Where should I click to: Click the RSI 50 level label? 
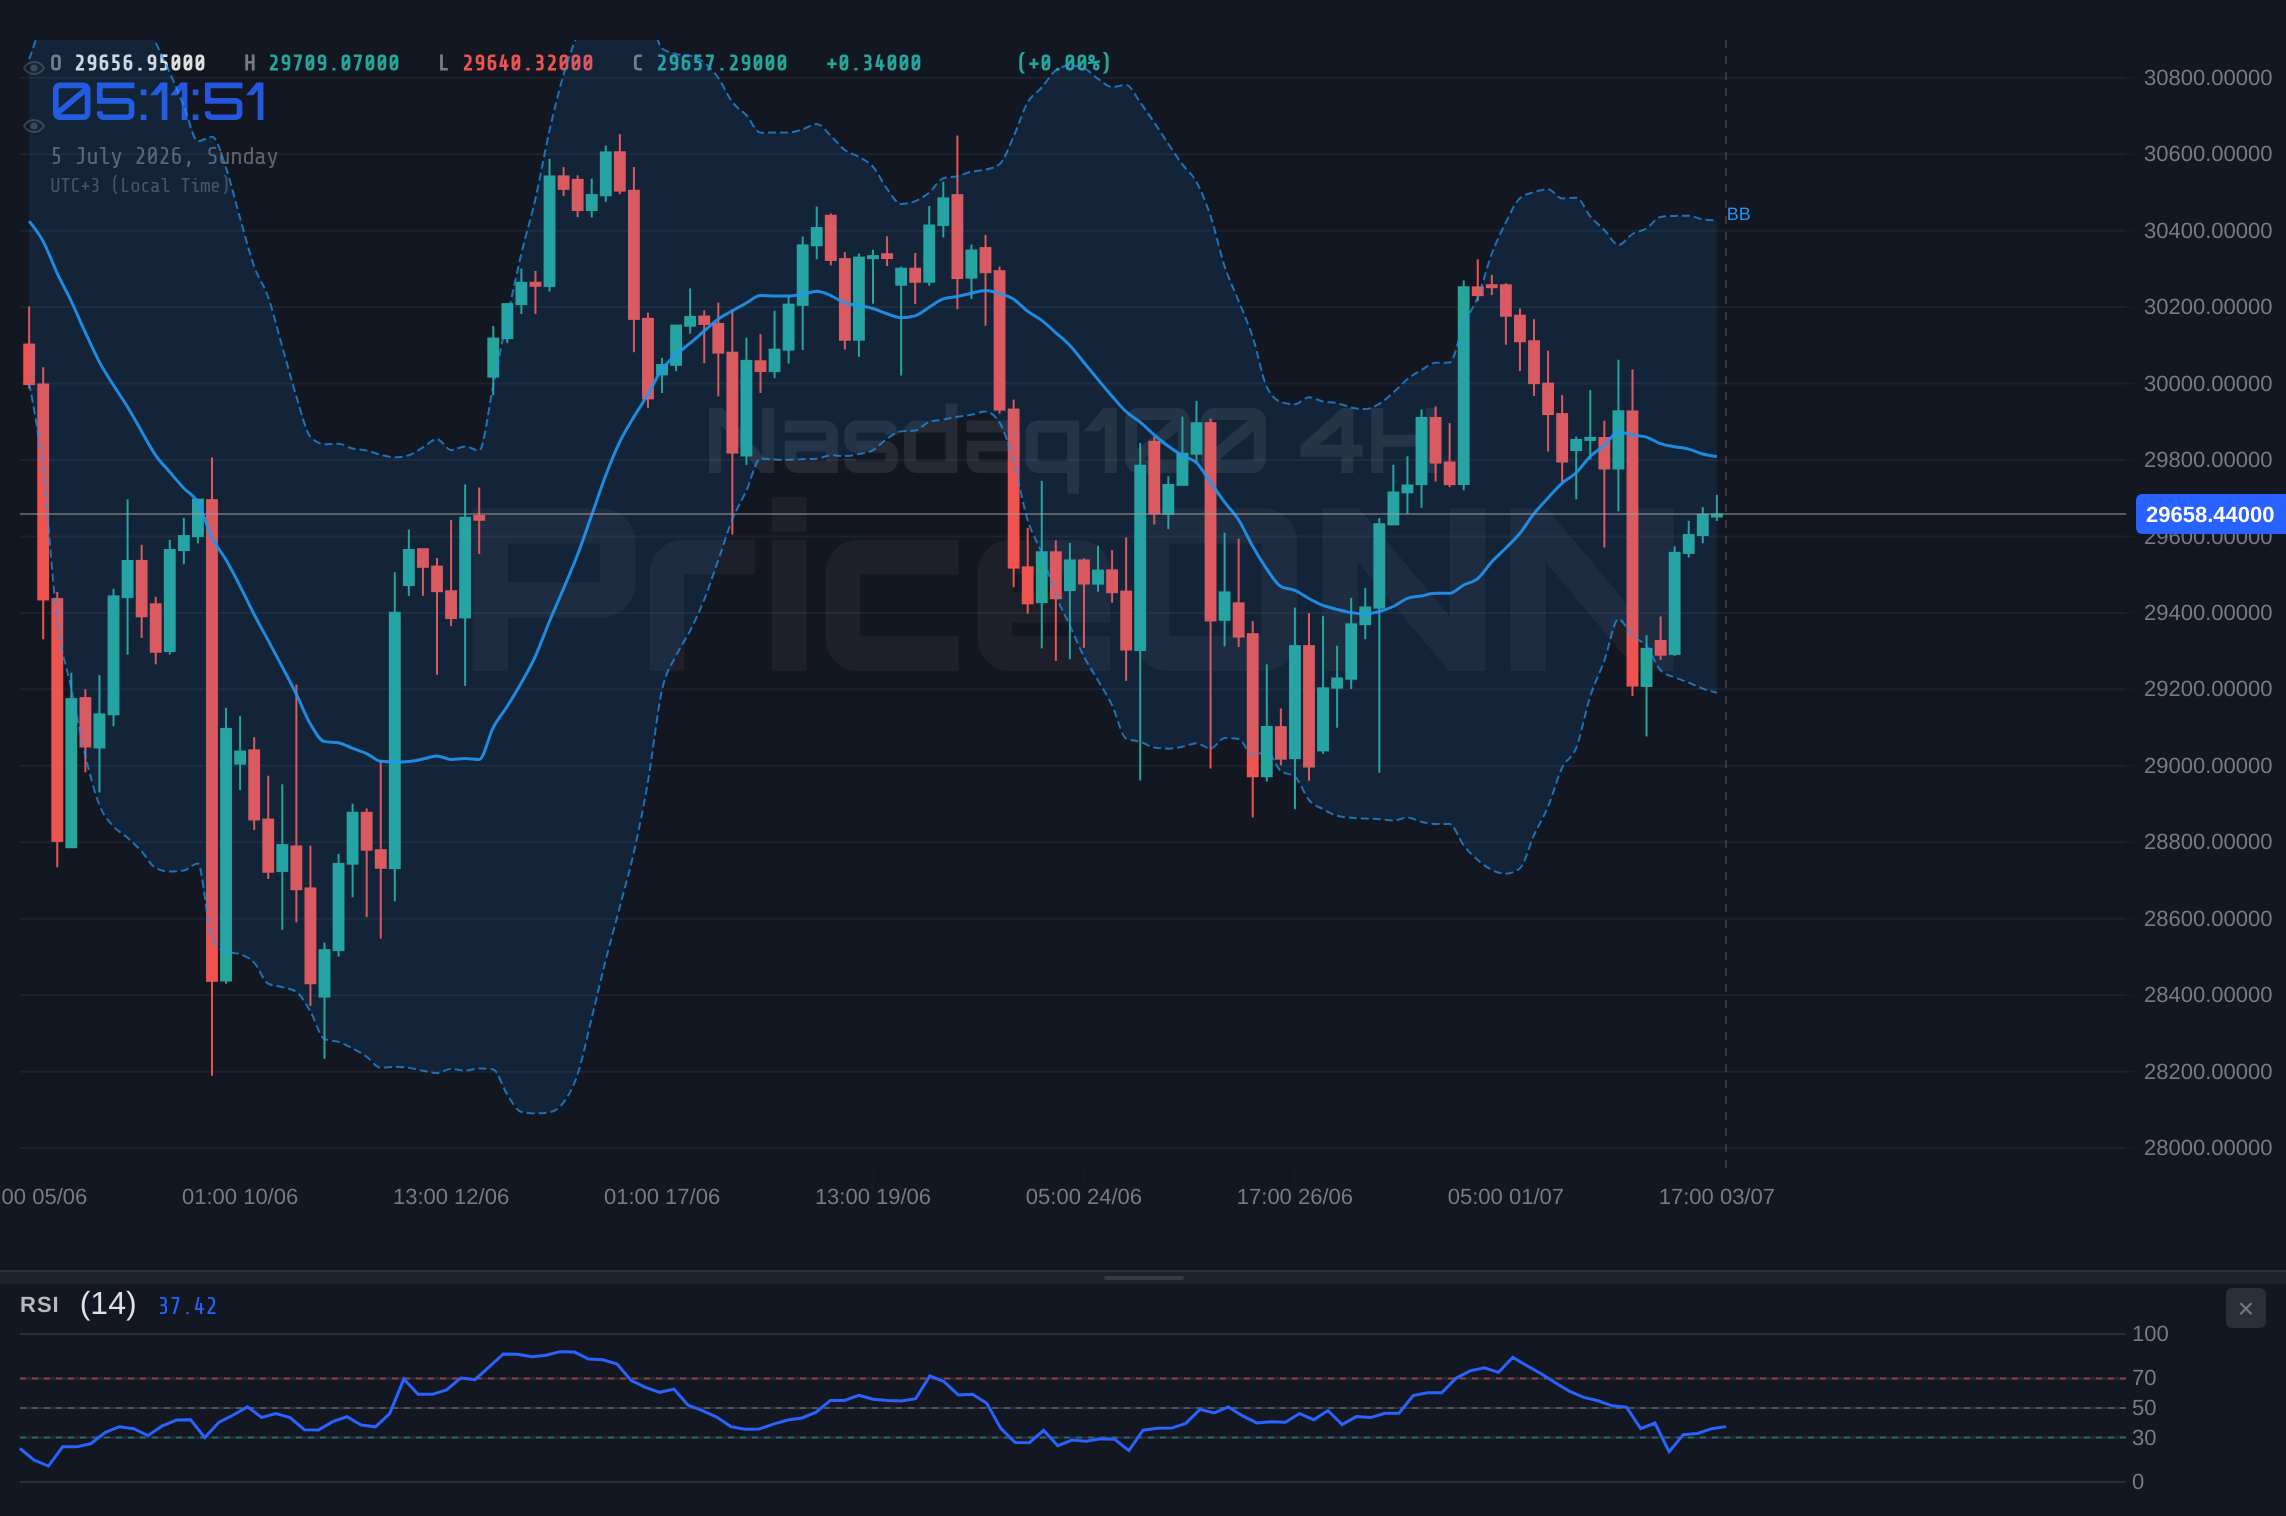[x=2144, y=1407]
